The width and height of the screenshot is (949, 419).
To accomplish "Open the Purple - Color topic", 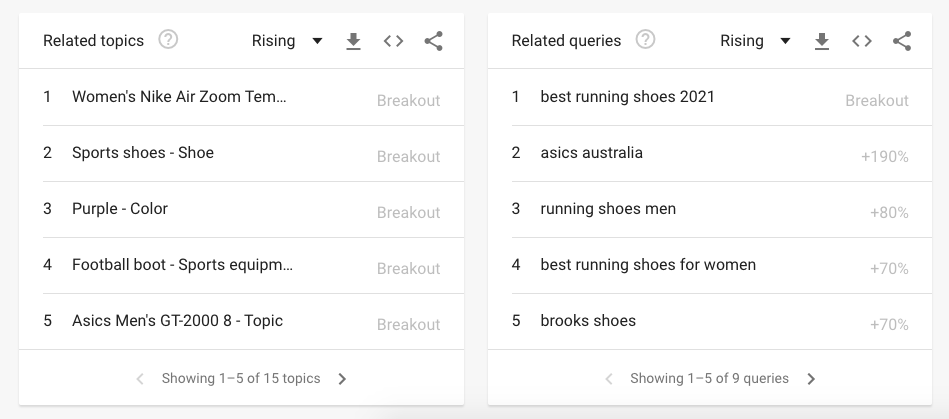I will click(120, 209).
